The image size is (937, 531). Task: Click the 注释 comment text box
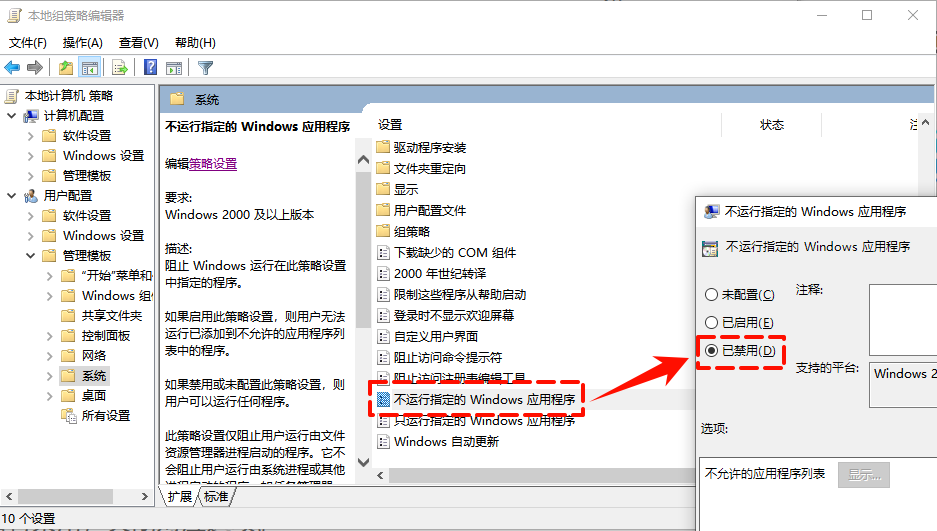[903, 320]
